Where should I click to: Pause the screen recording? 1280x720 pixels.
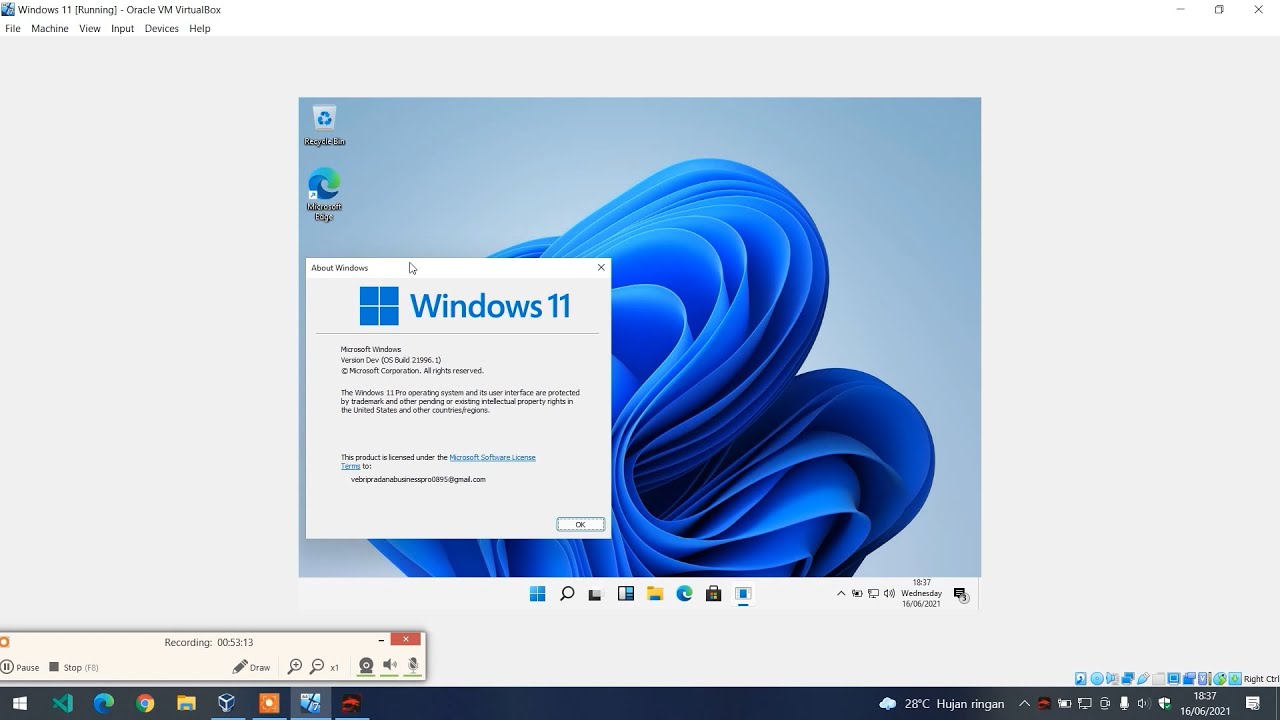(20, 667)
